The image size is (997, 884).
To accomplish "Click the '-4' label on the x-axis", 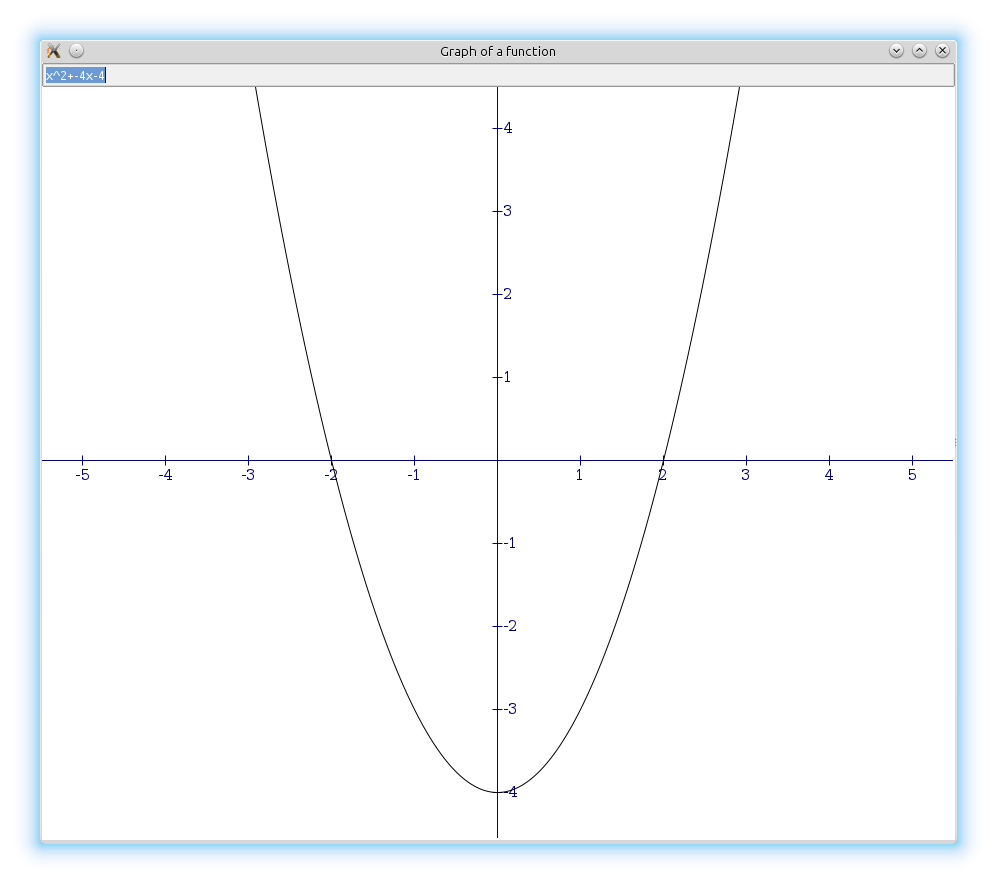I will 165,475.
